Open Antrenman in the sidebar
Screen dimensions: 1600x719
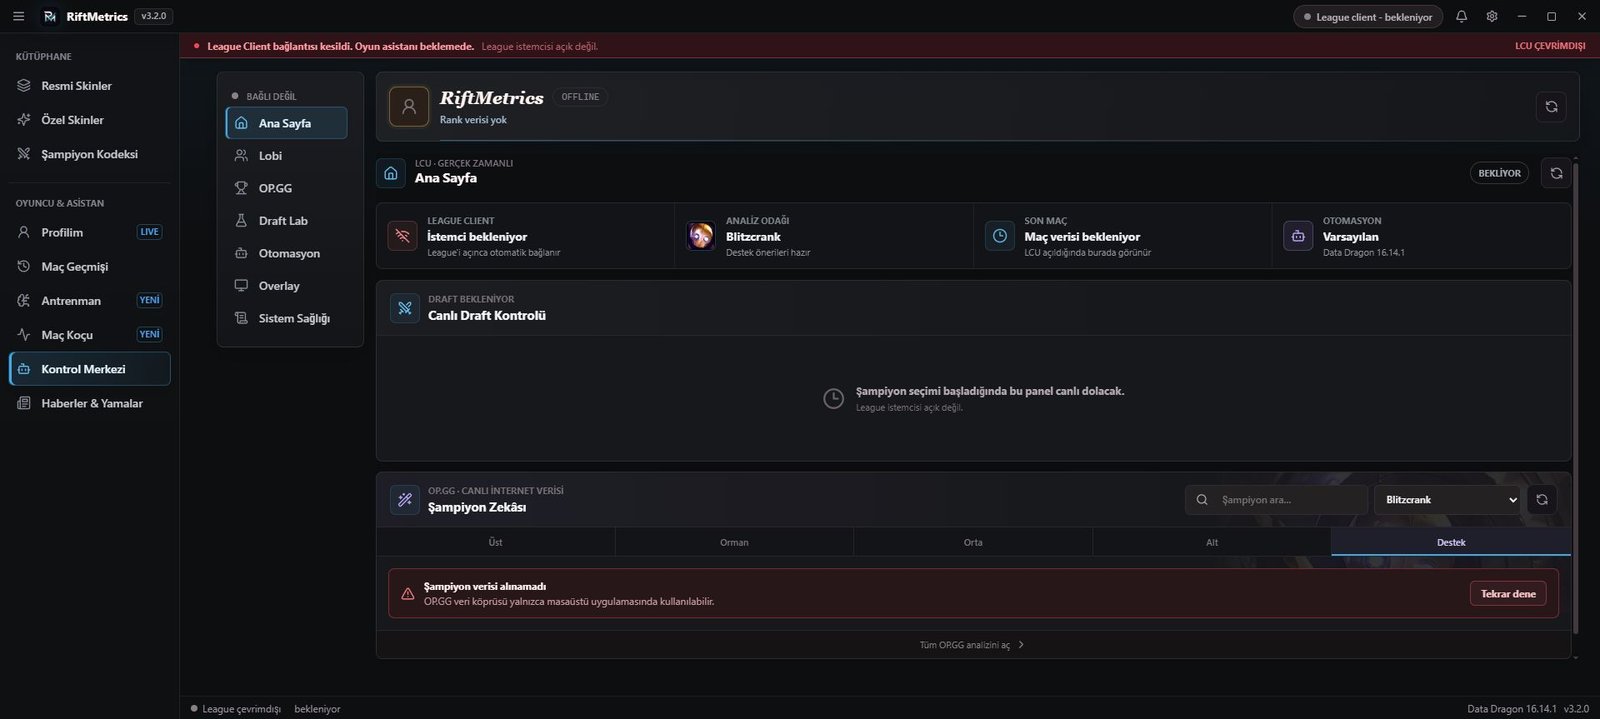[90, 300]
